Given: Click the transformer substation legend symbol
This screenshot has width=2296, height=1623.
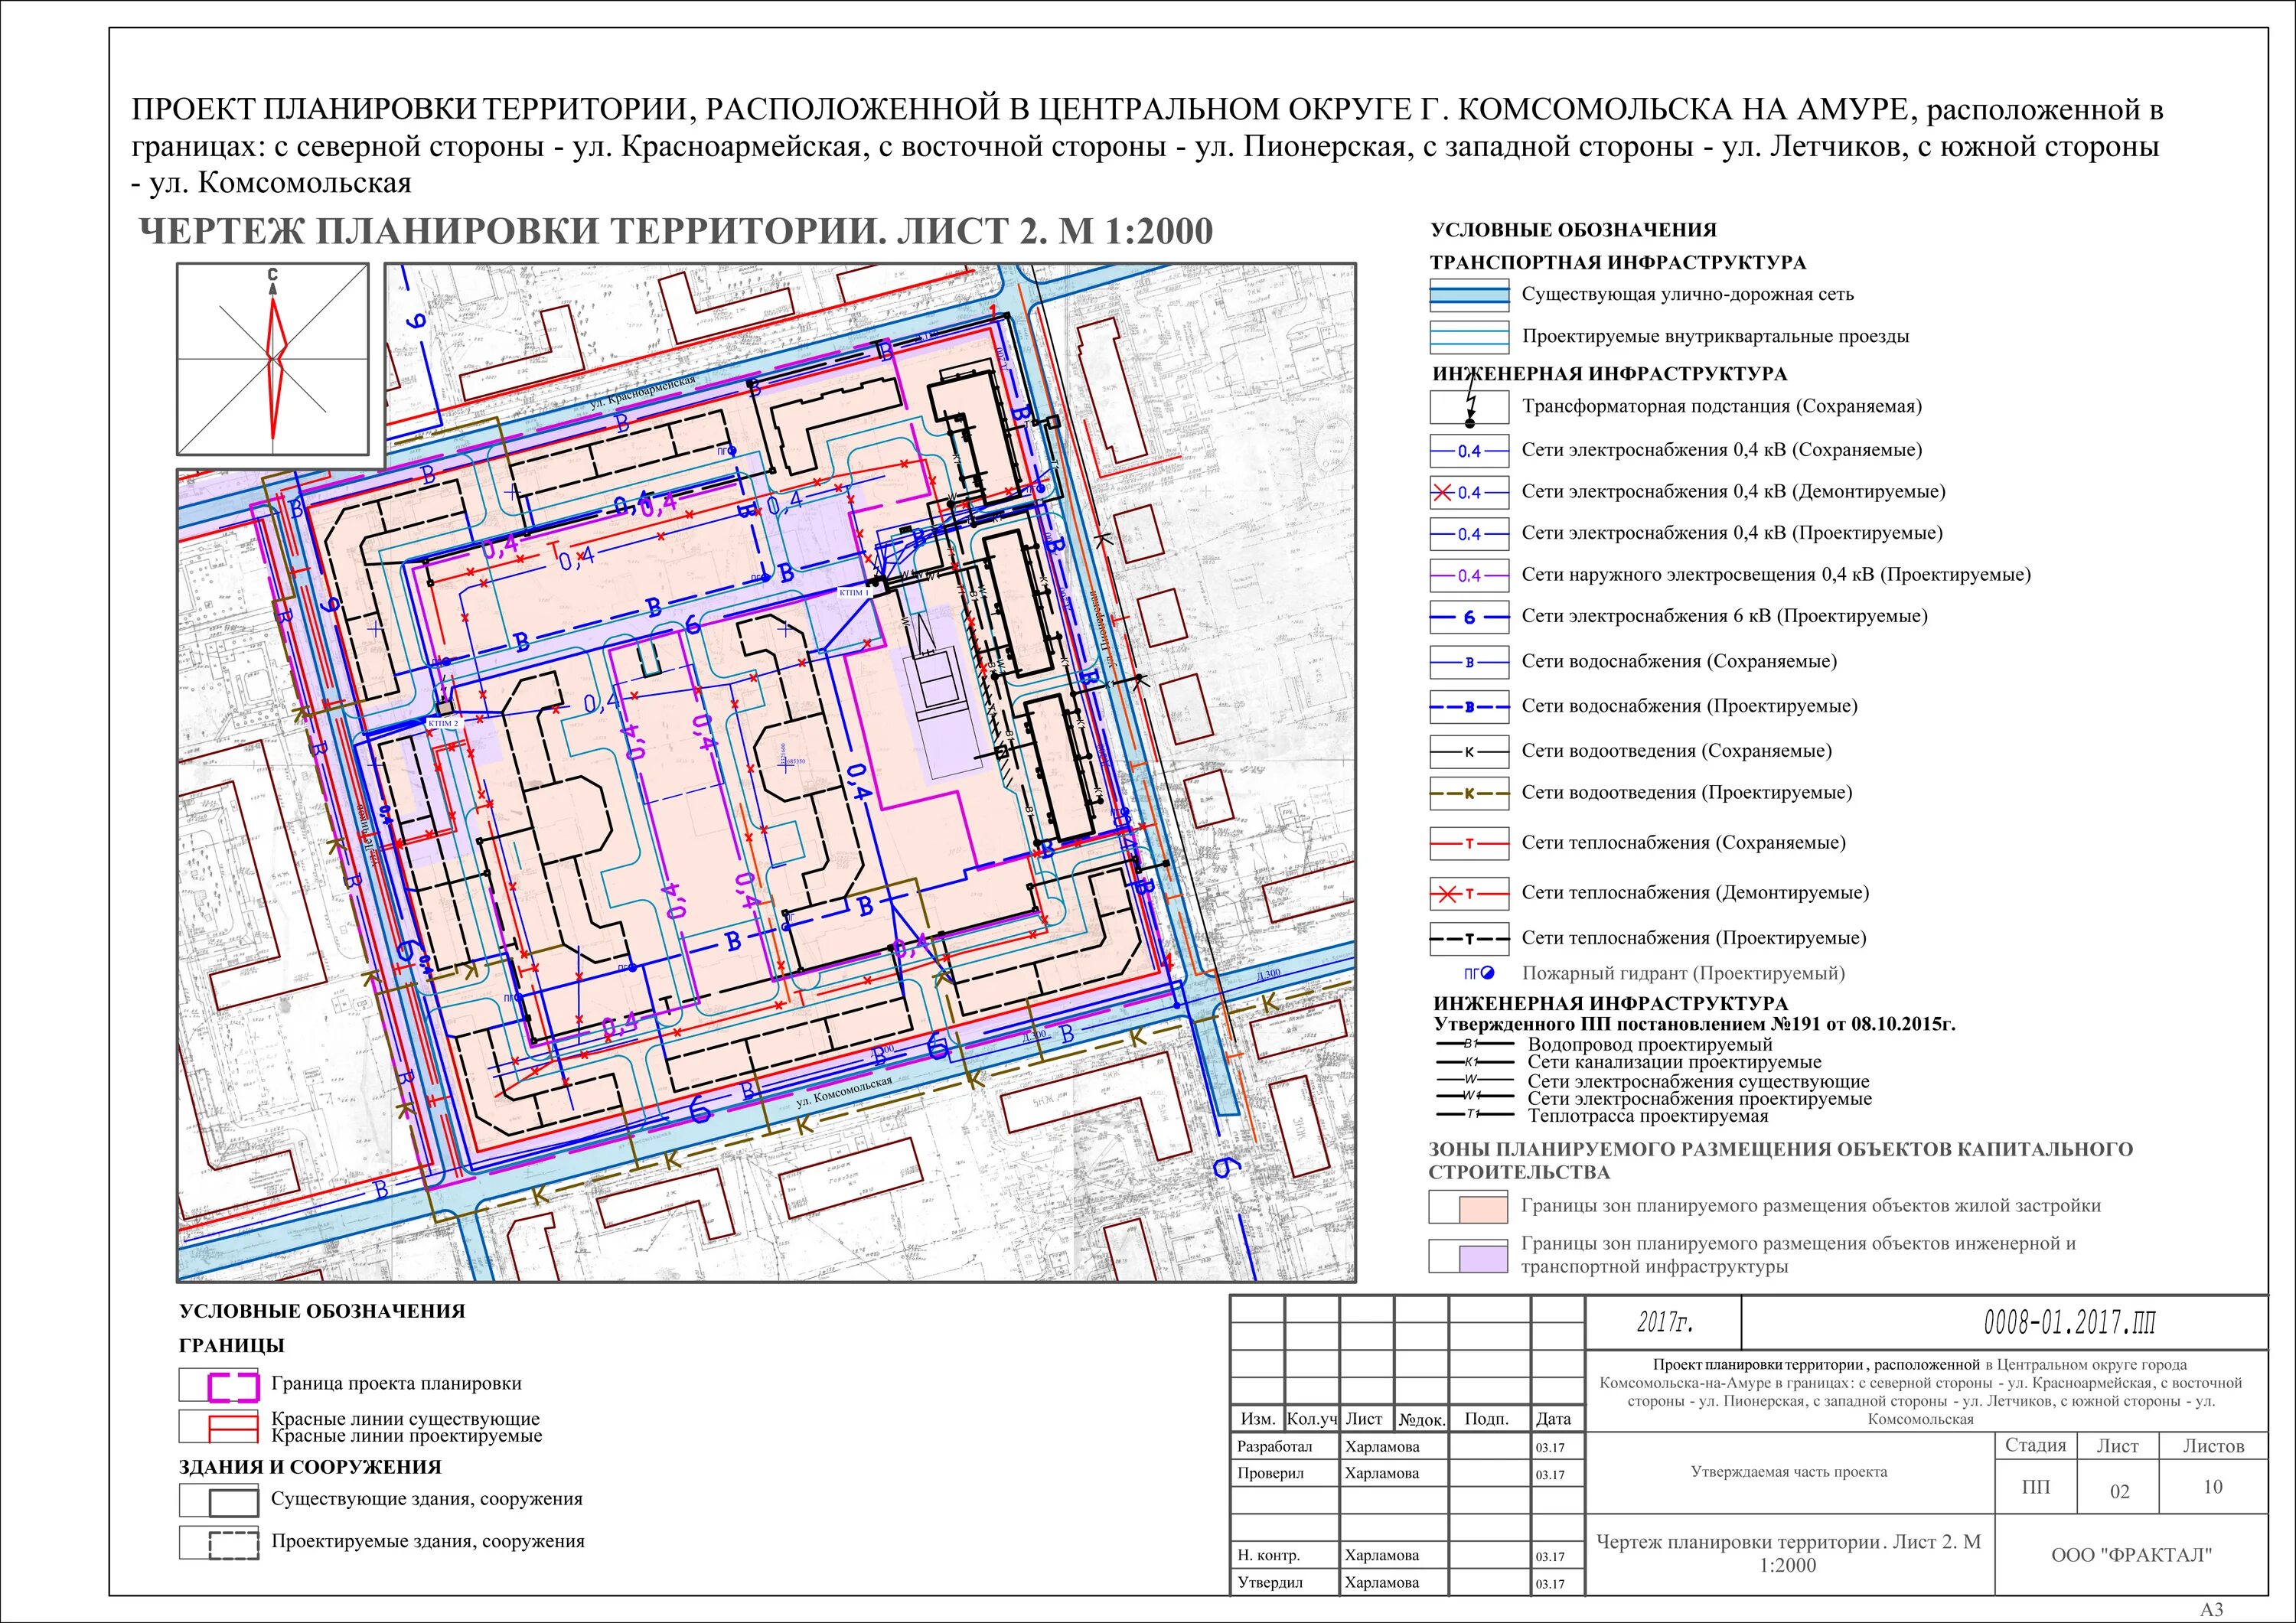Looking at the screenshot, I should pyautogui.click(x=1469, y=407).
